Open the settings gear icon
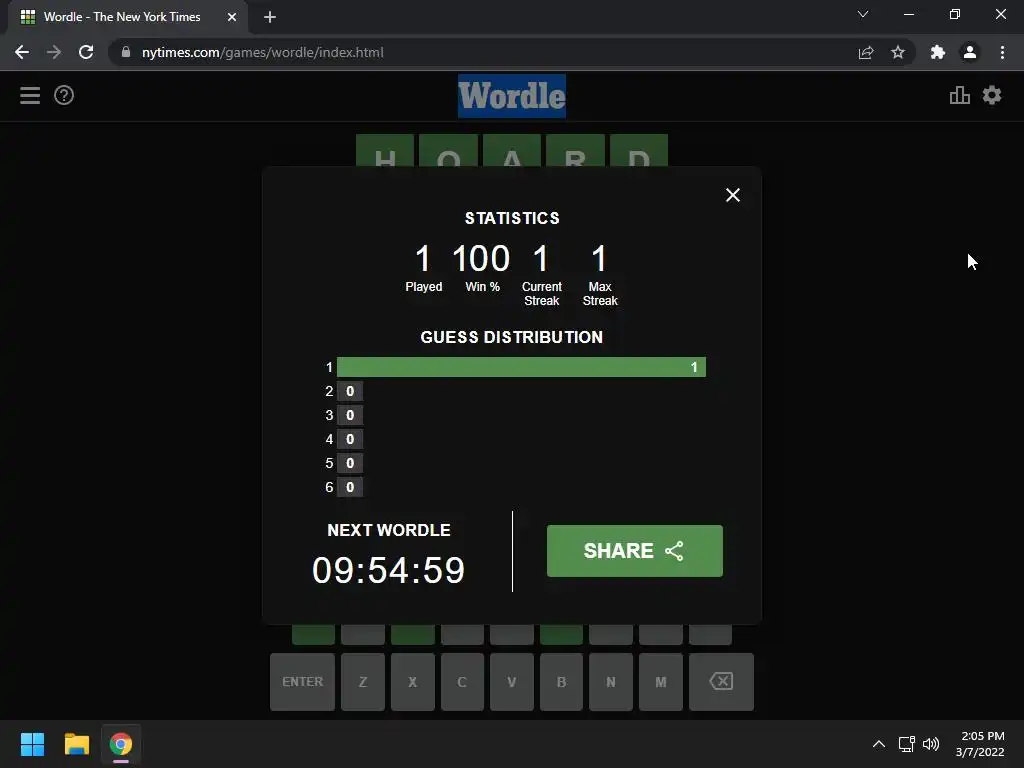Viewport: 1024px width, 768px height. [992, 95]
